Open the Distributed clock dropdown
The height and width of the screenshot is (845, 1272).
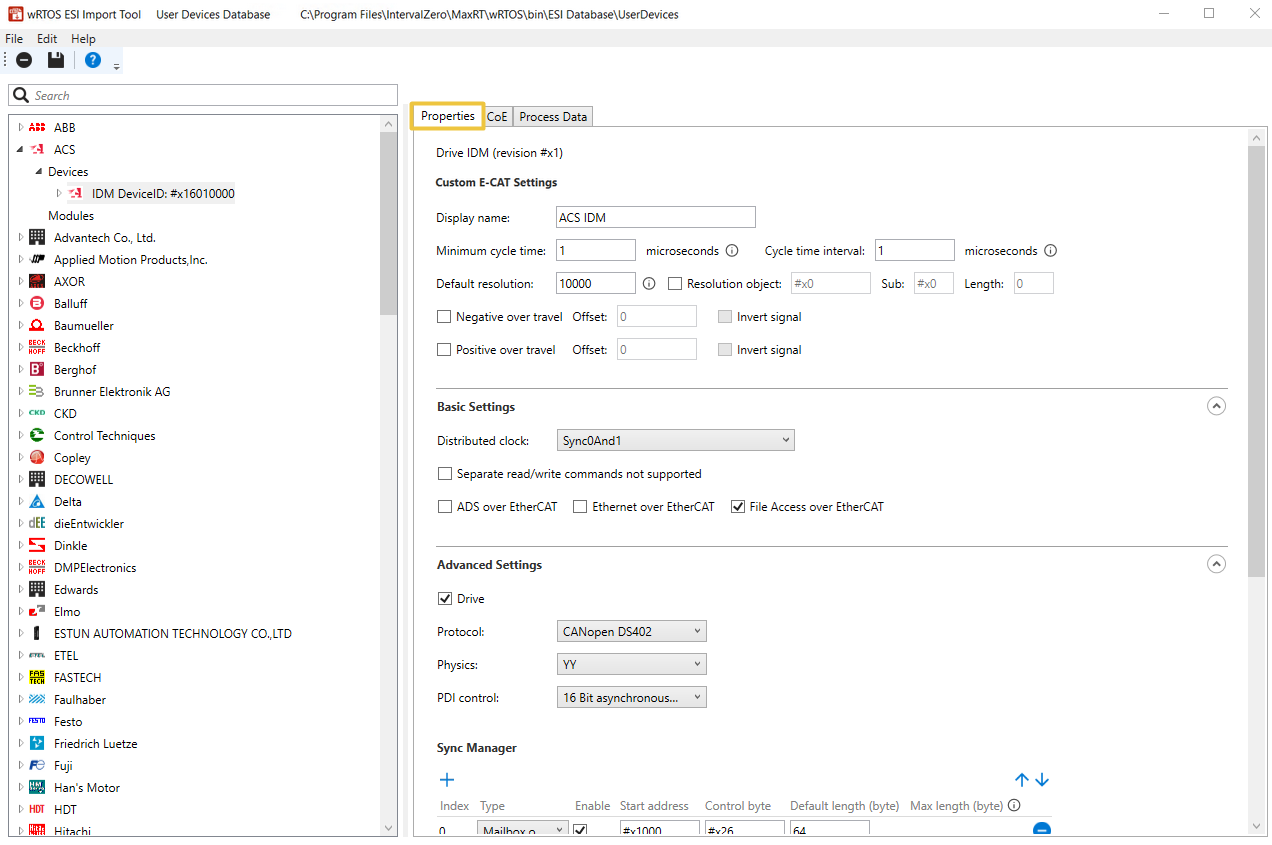click(x=675, y=440)
